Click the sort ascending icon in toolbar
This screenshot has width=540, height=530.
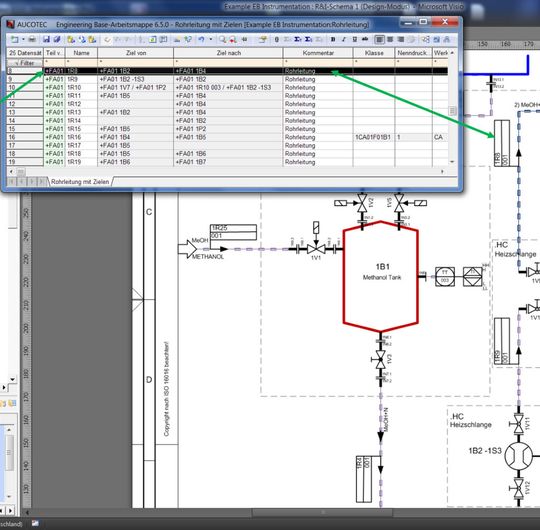pos(141,40)
